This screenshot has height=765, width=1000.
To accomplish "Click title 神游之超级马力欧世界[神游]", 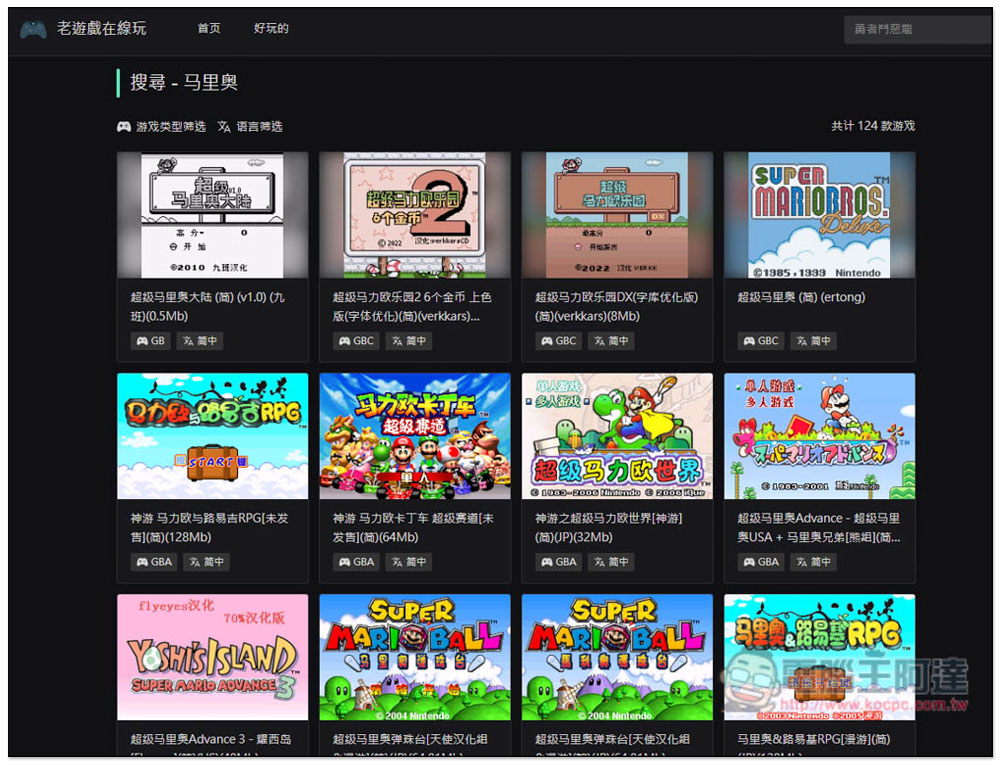I will click(608, 527).
